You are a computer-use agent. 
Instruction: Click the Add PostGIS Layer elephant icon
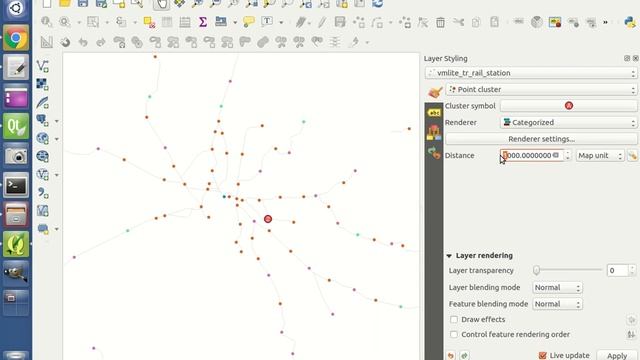tap(42, 120)
